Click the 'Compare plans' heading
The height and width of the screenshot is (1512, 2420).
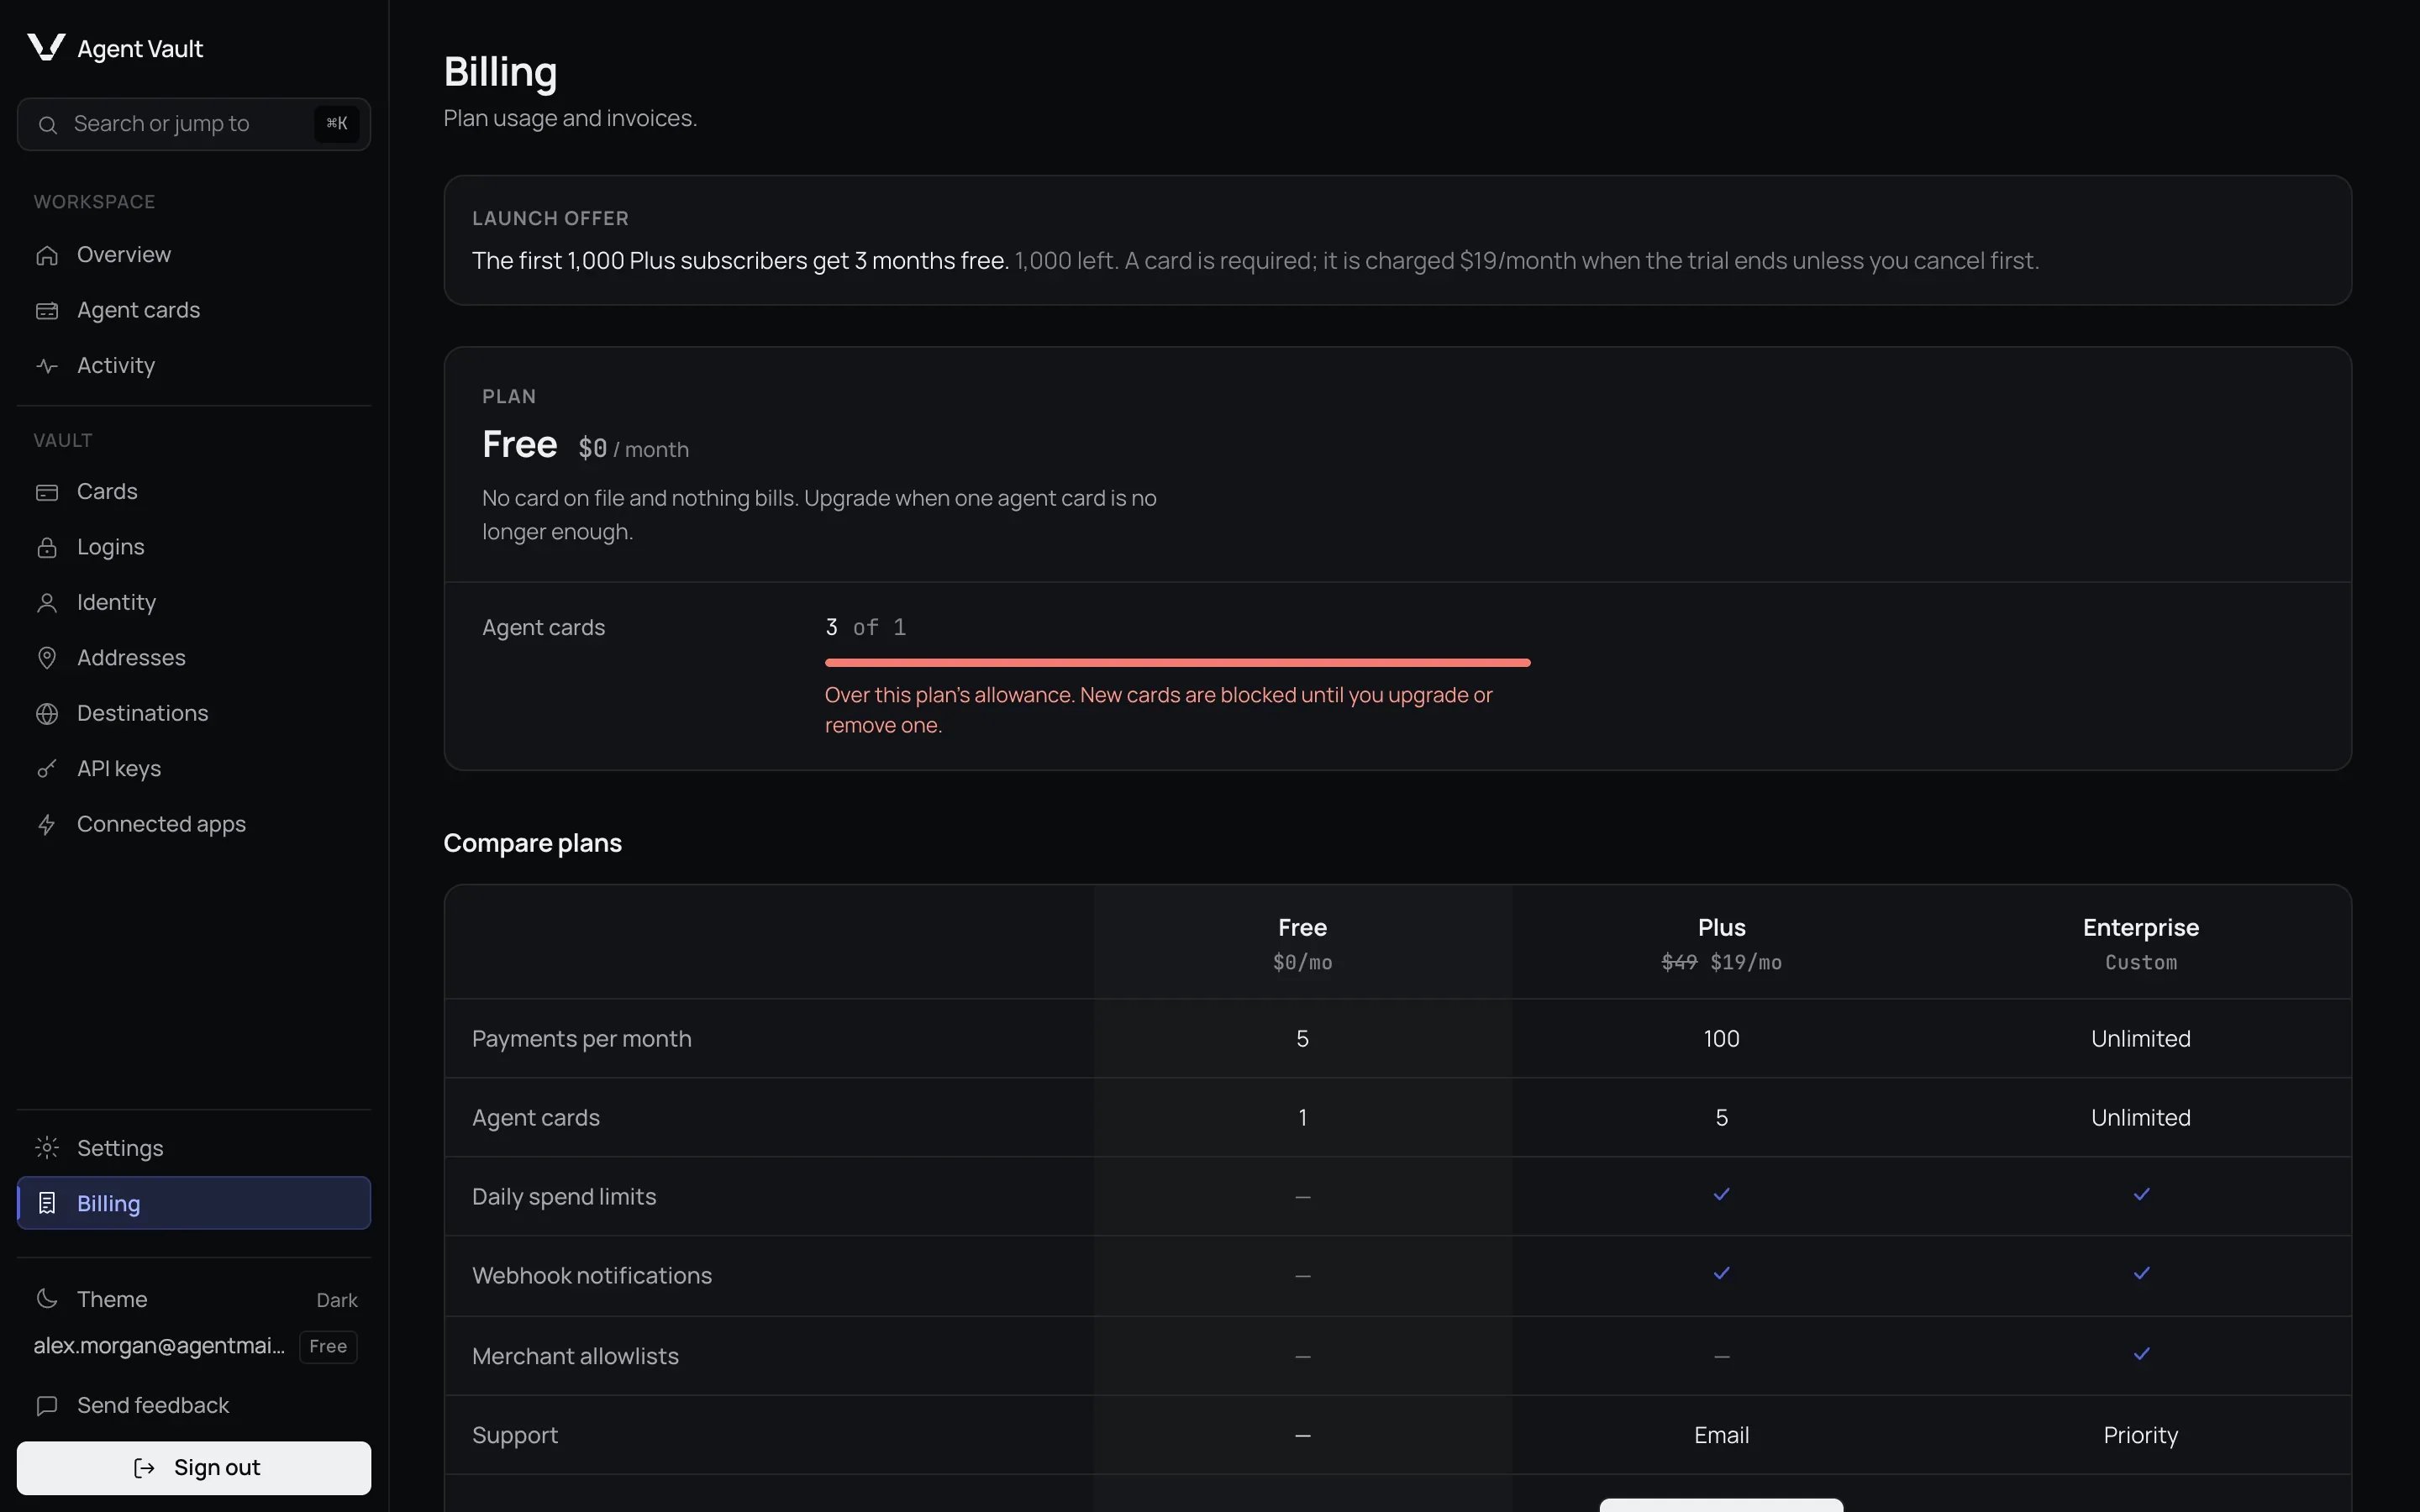tap(532, 843)
